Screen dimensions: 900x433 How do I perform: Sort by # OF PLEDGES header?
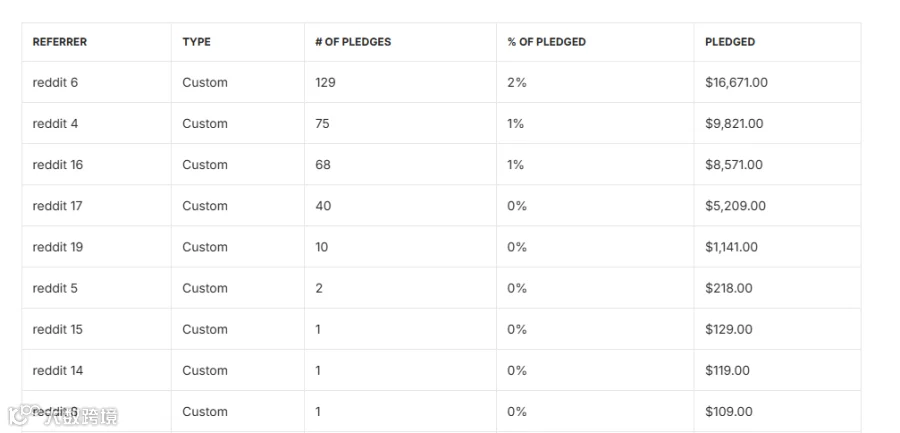tap(353, 42)
